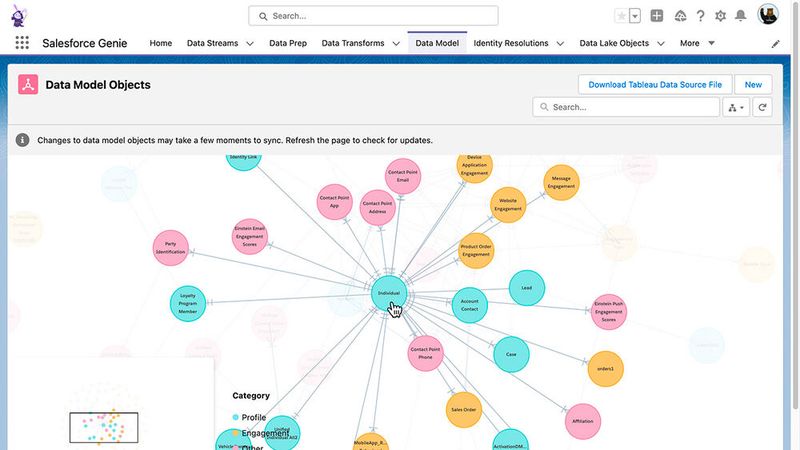Screen dimensions: 800x450
Task: Open the graph view switcher dropdown
Action: pos(736,107)
